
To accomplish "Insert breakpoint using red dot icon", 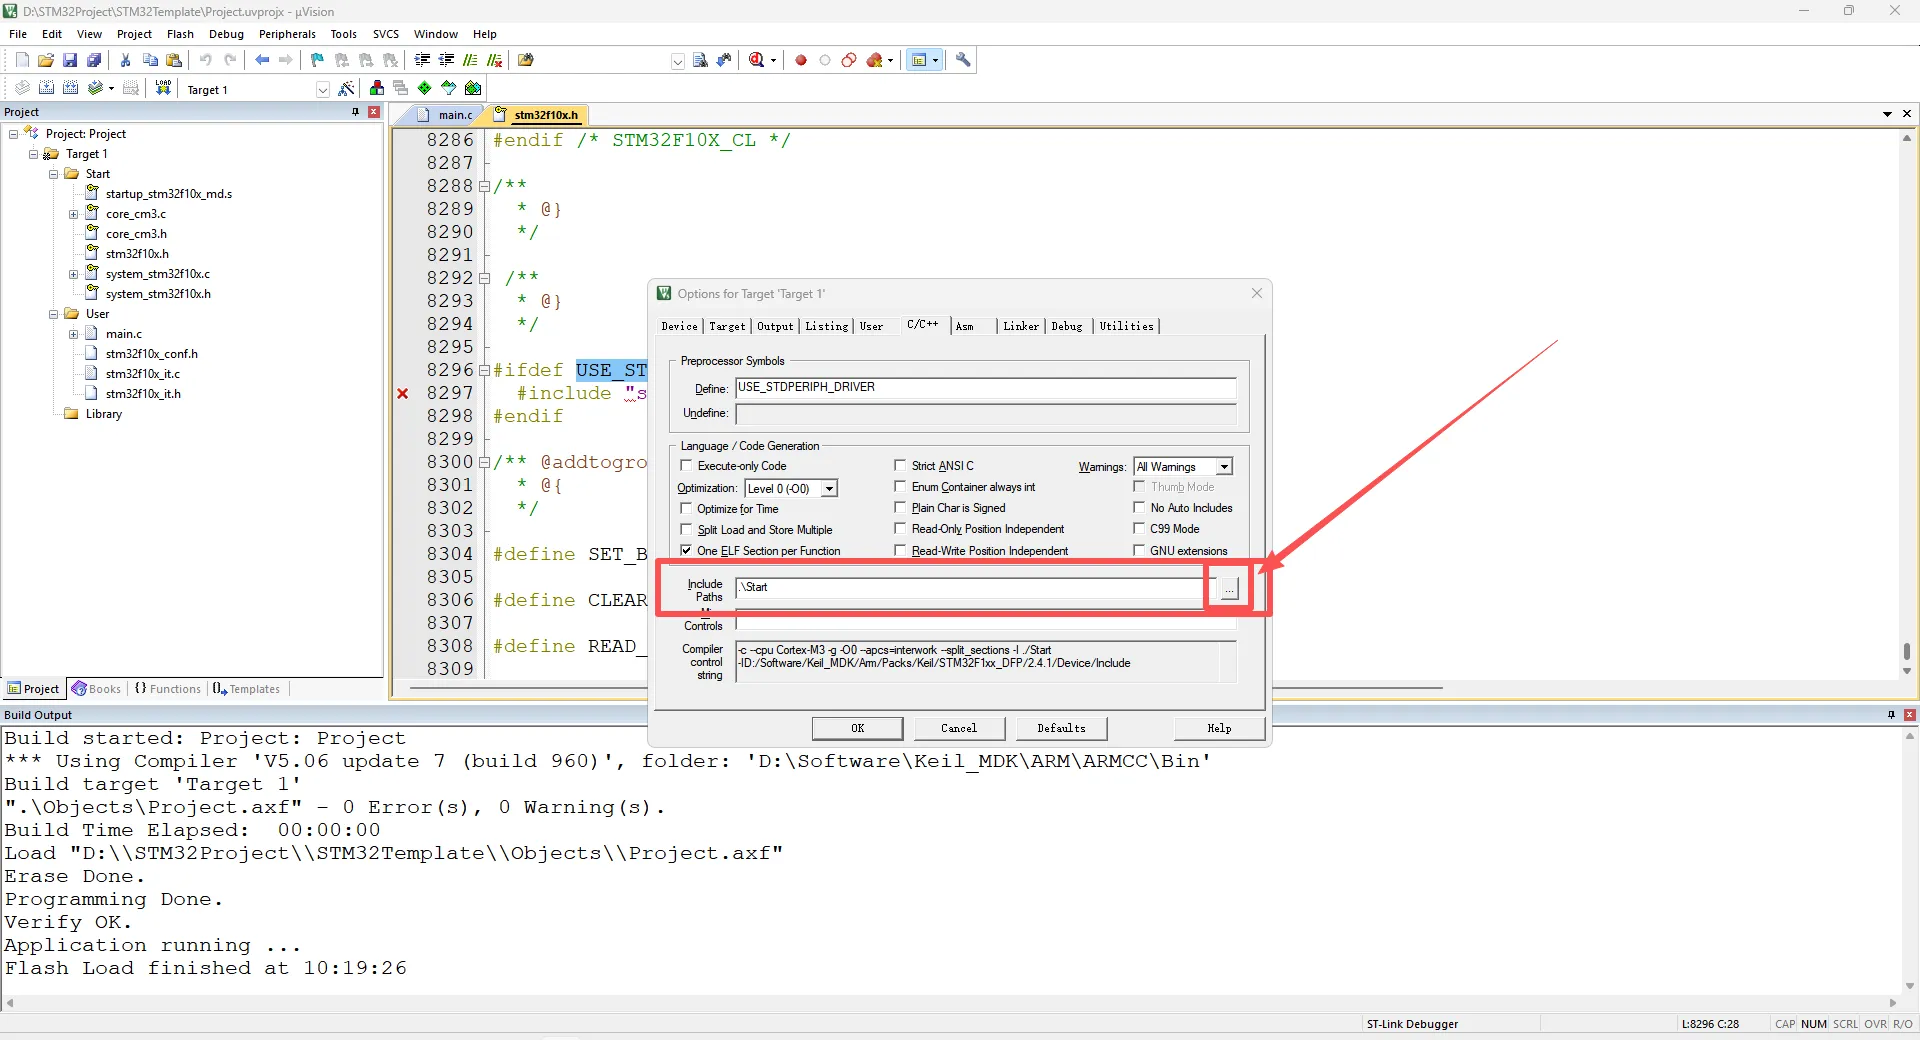I will point(801,60).
